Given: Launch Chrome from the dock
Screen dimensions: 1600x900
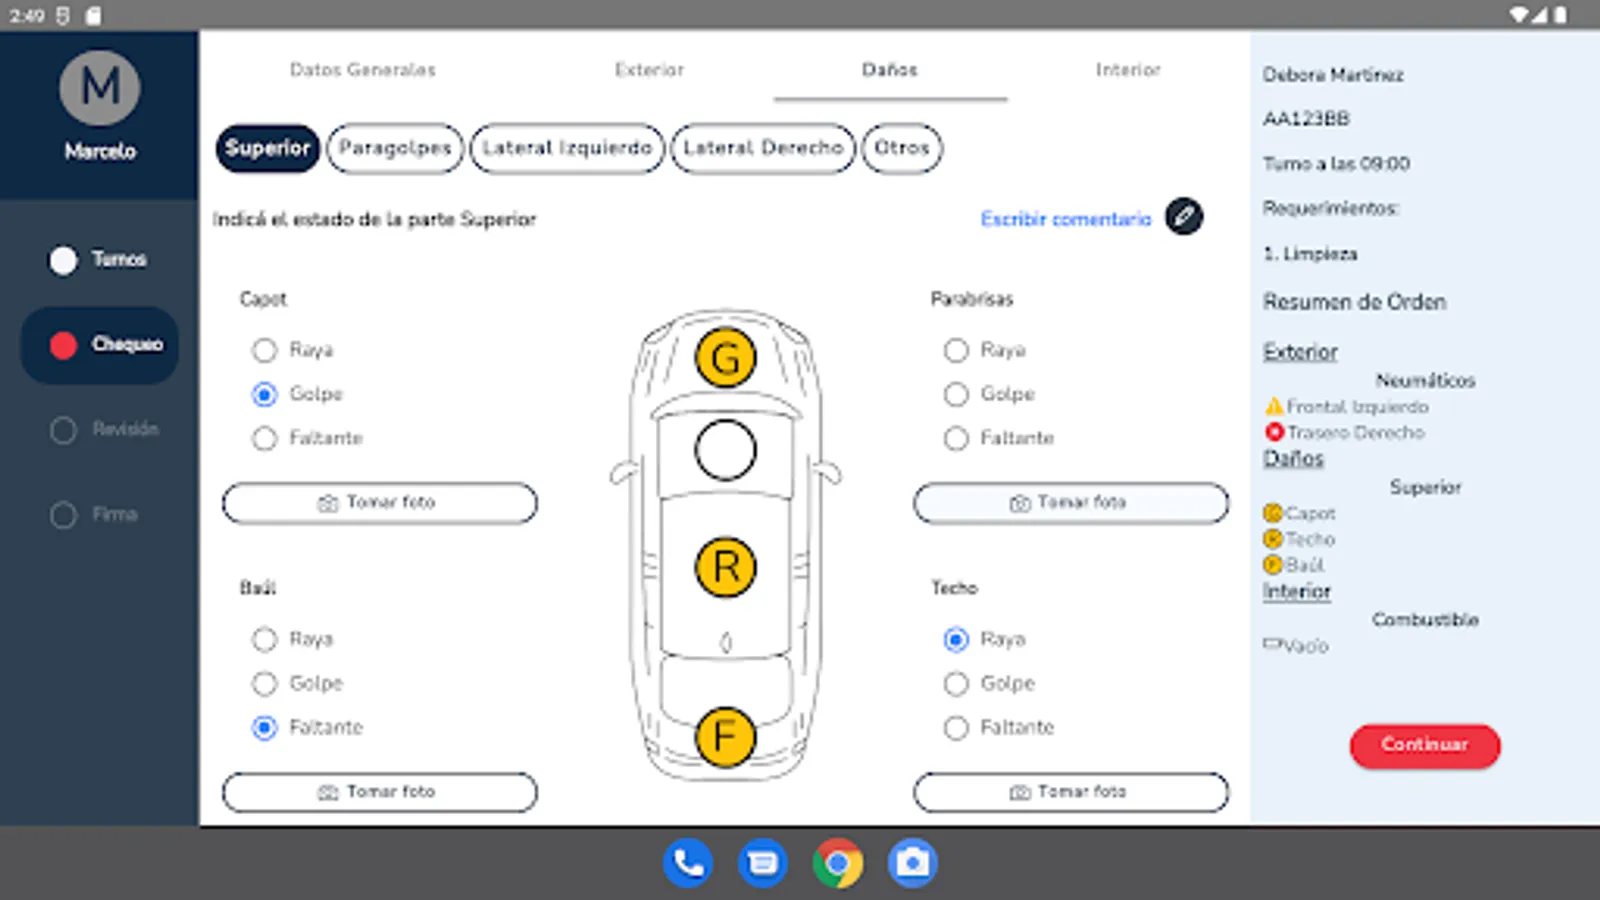Looking at the screenshot, I should coord(838,862).
